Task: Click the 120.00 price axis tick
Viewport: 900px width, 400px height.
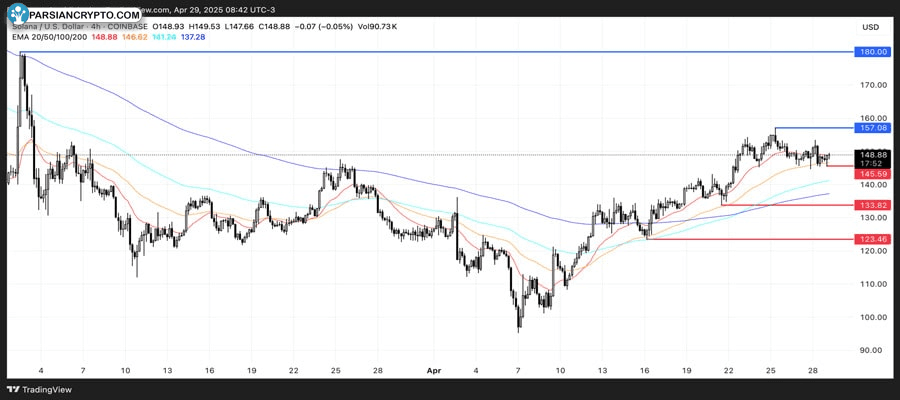Action: (x=874, y=251)
